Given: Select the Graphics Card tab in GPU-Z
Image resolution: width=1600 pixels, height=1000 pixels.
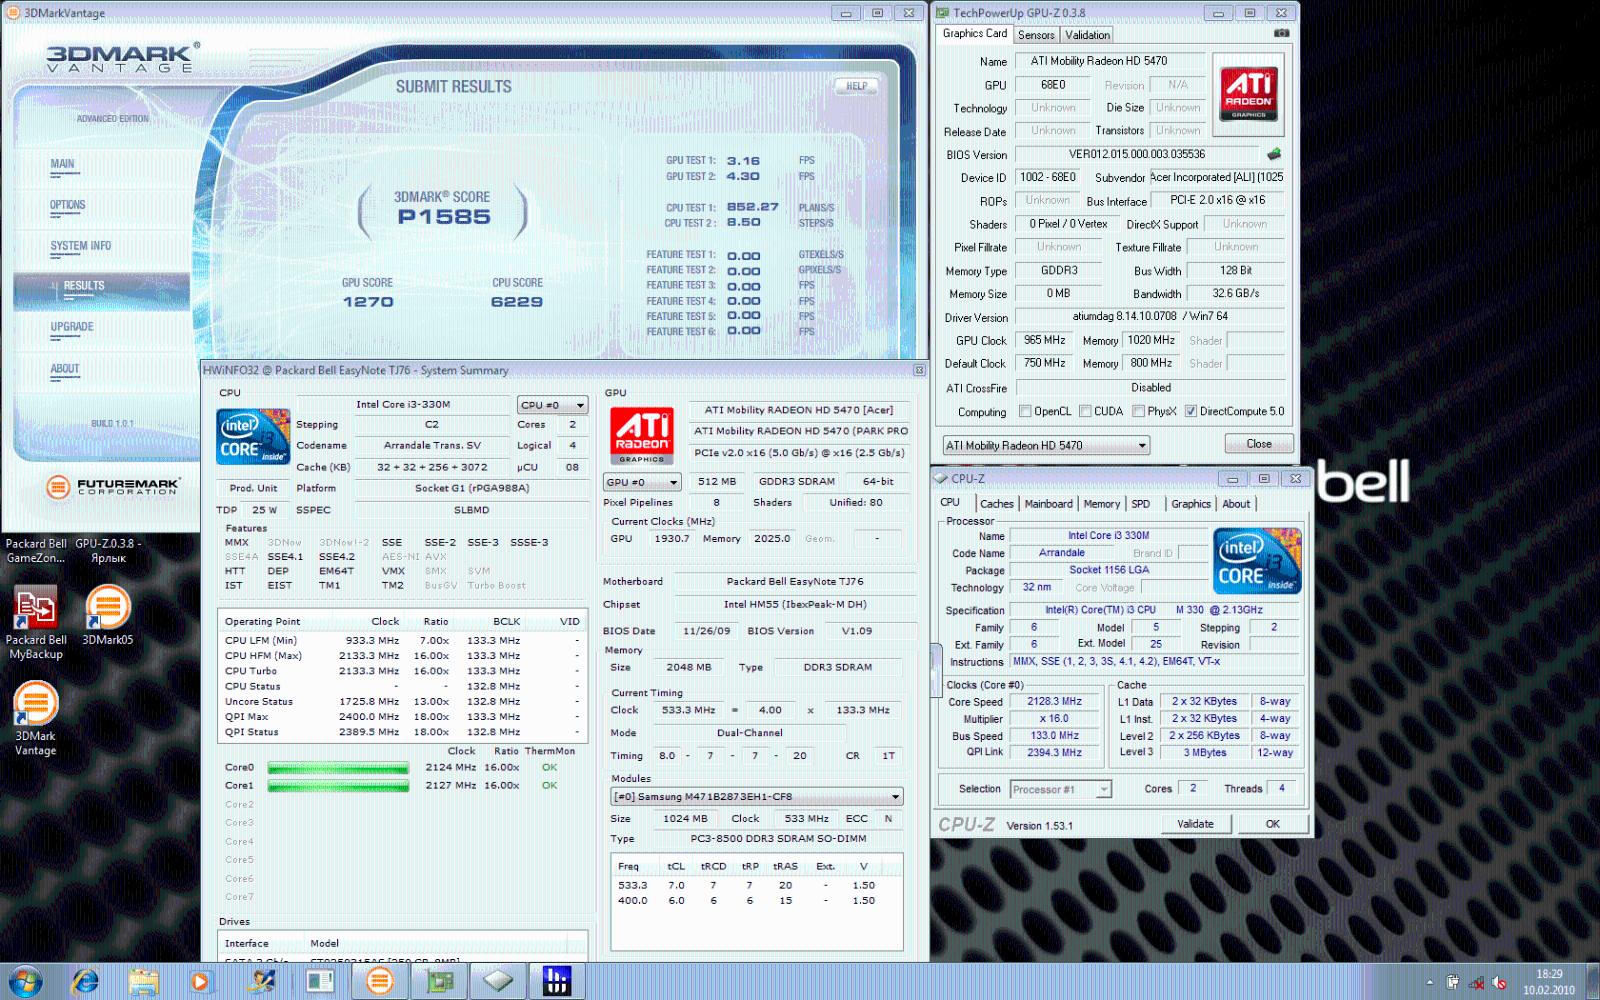Looking at the screenshot, I should (975, 33).
